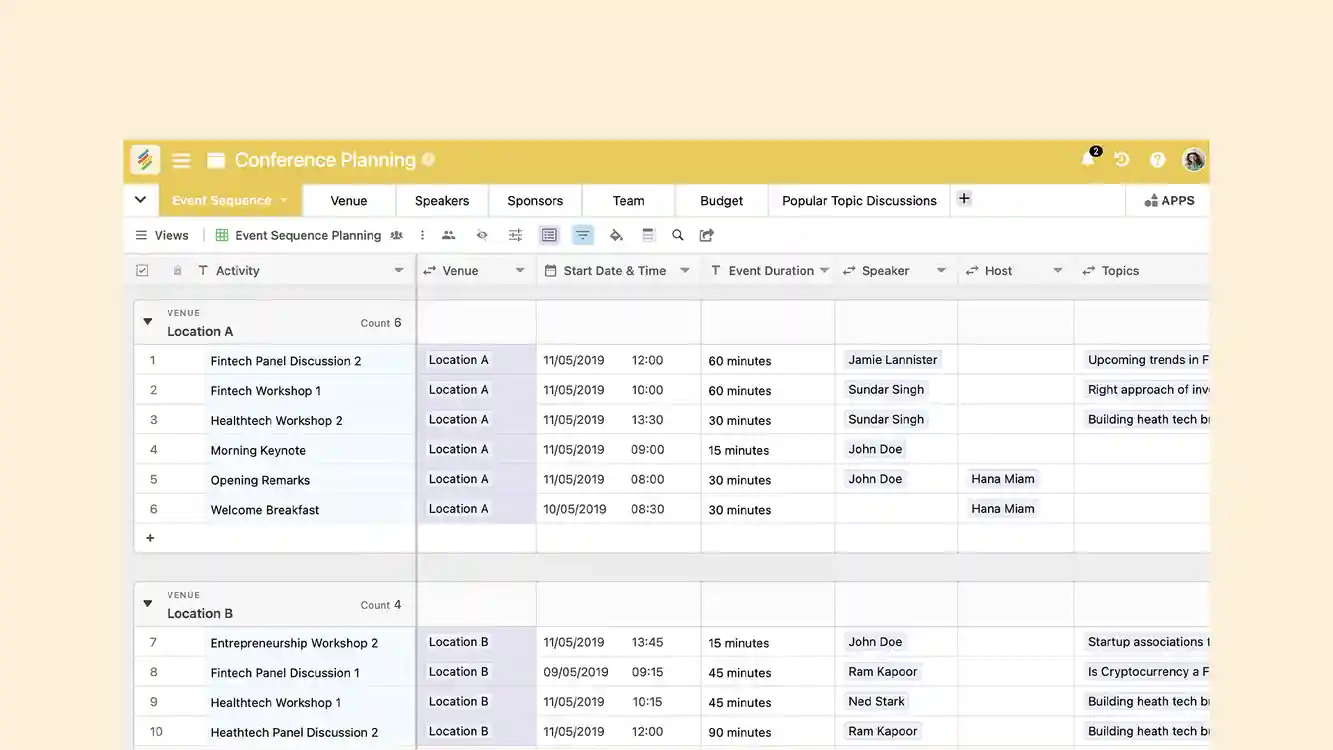This screenshot has height=750, width=1333.
Task: Open the Popular Topic Discussions tab
Action: 858,200
